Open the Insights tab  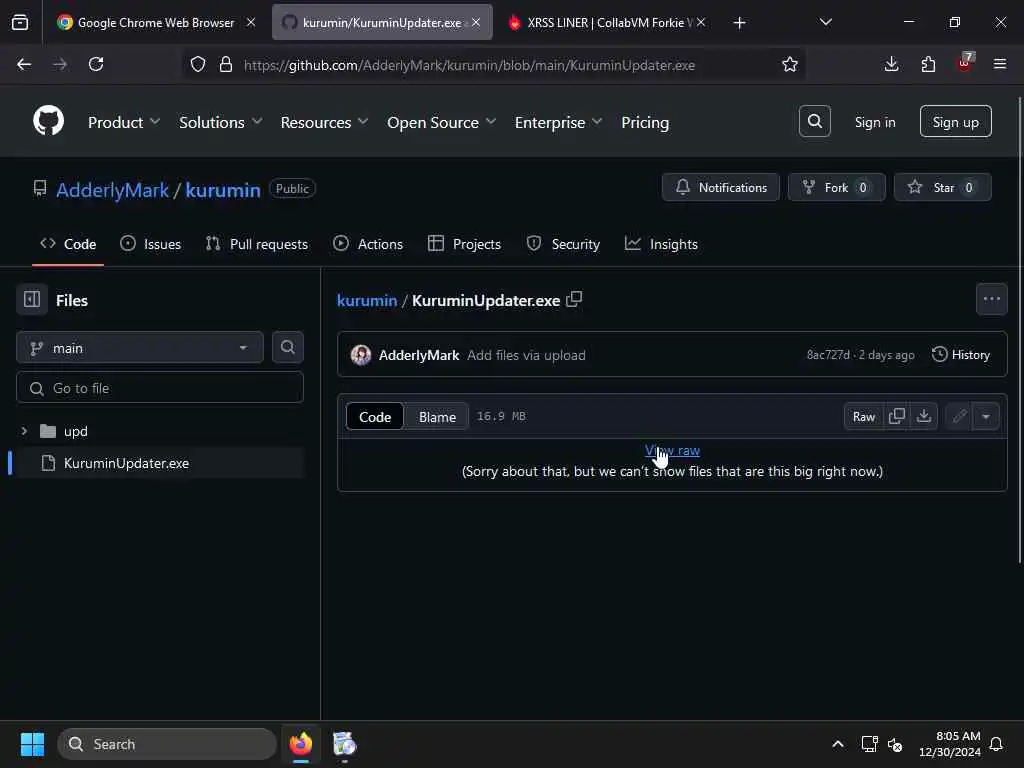(661, 244)
